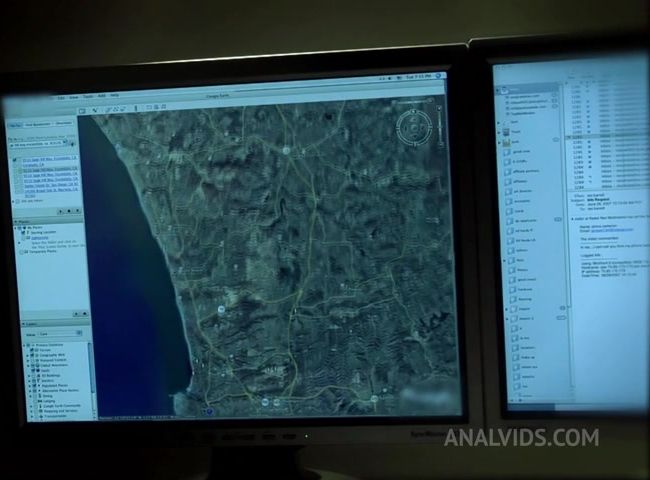Screen dimensions: 650x480
Task: Stop the search results tour
Action: pos(69,211)
